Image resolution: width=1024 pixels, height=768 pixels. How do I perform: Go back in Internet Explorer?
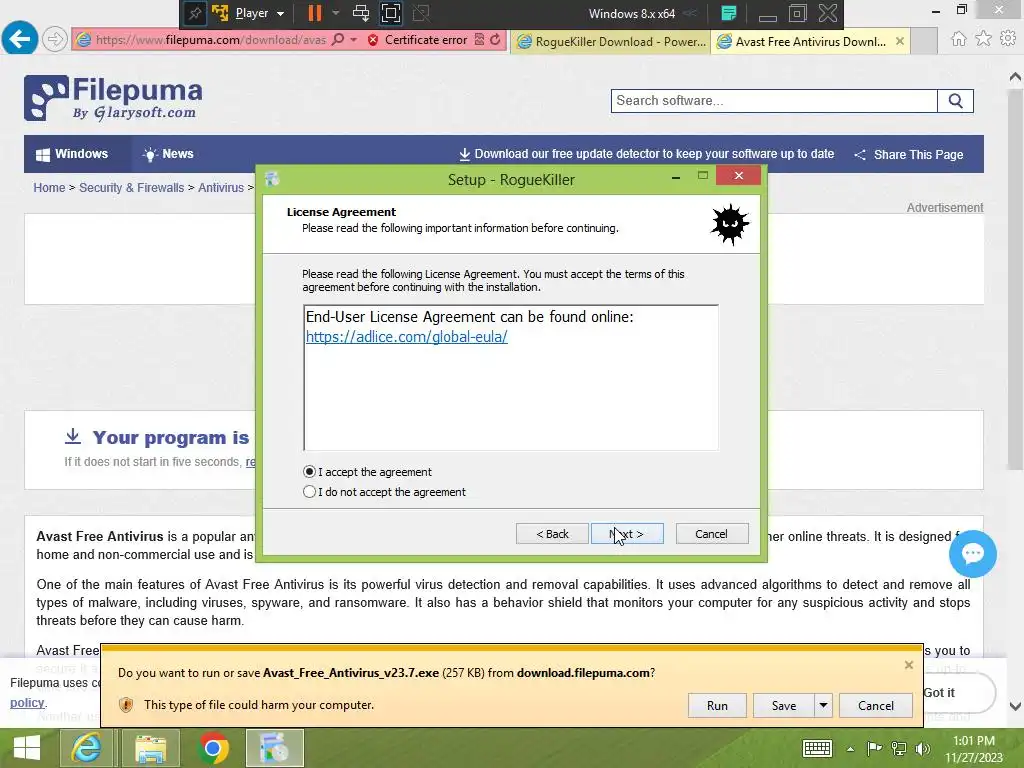(x=19, y=39)
